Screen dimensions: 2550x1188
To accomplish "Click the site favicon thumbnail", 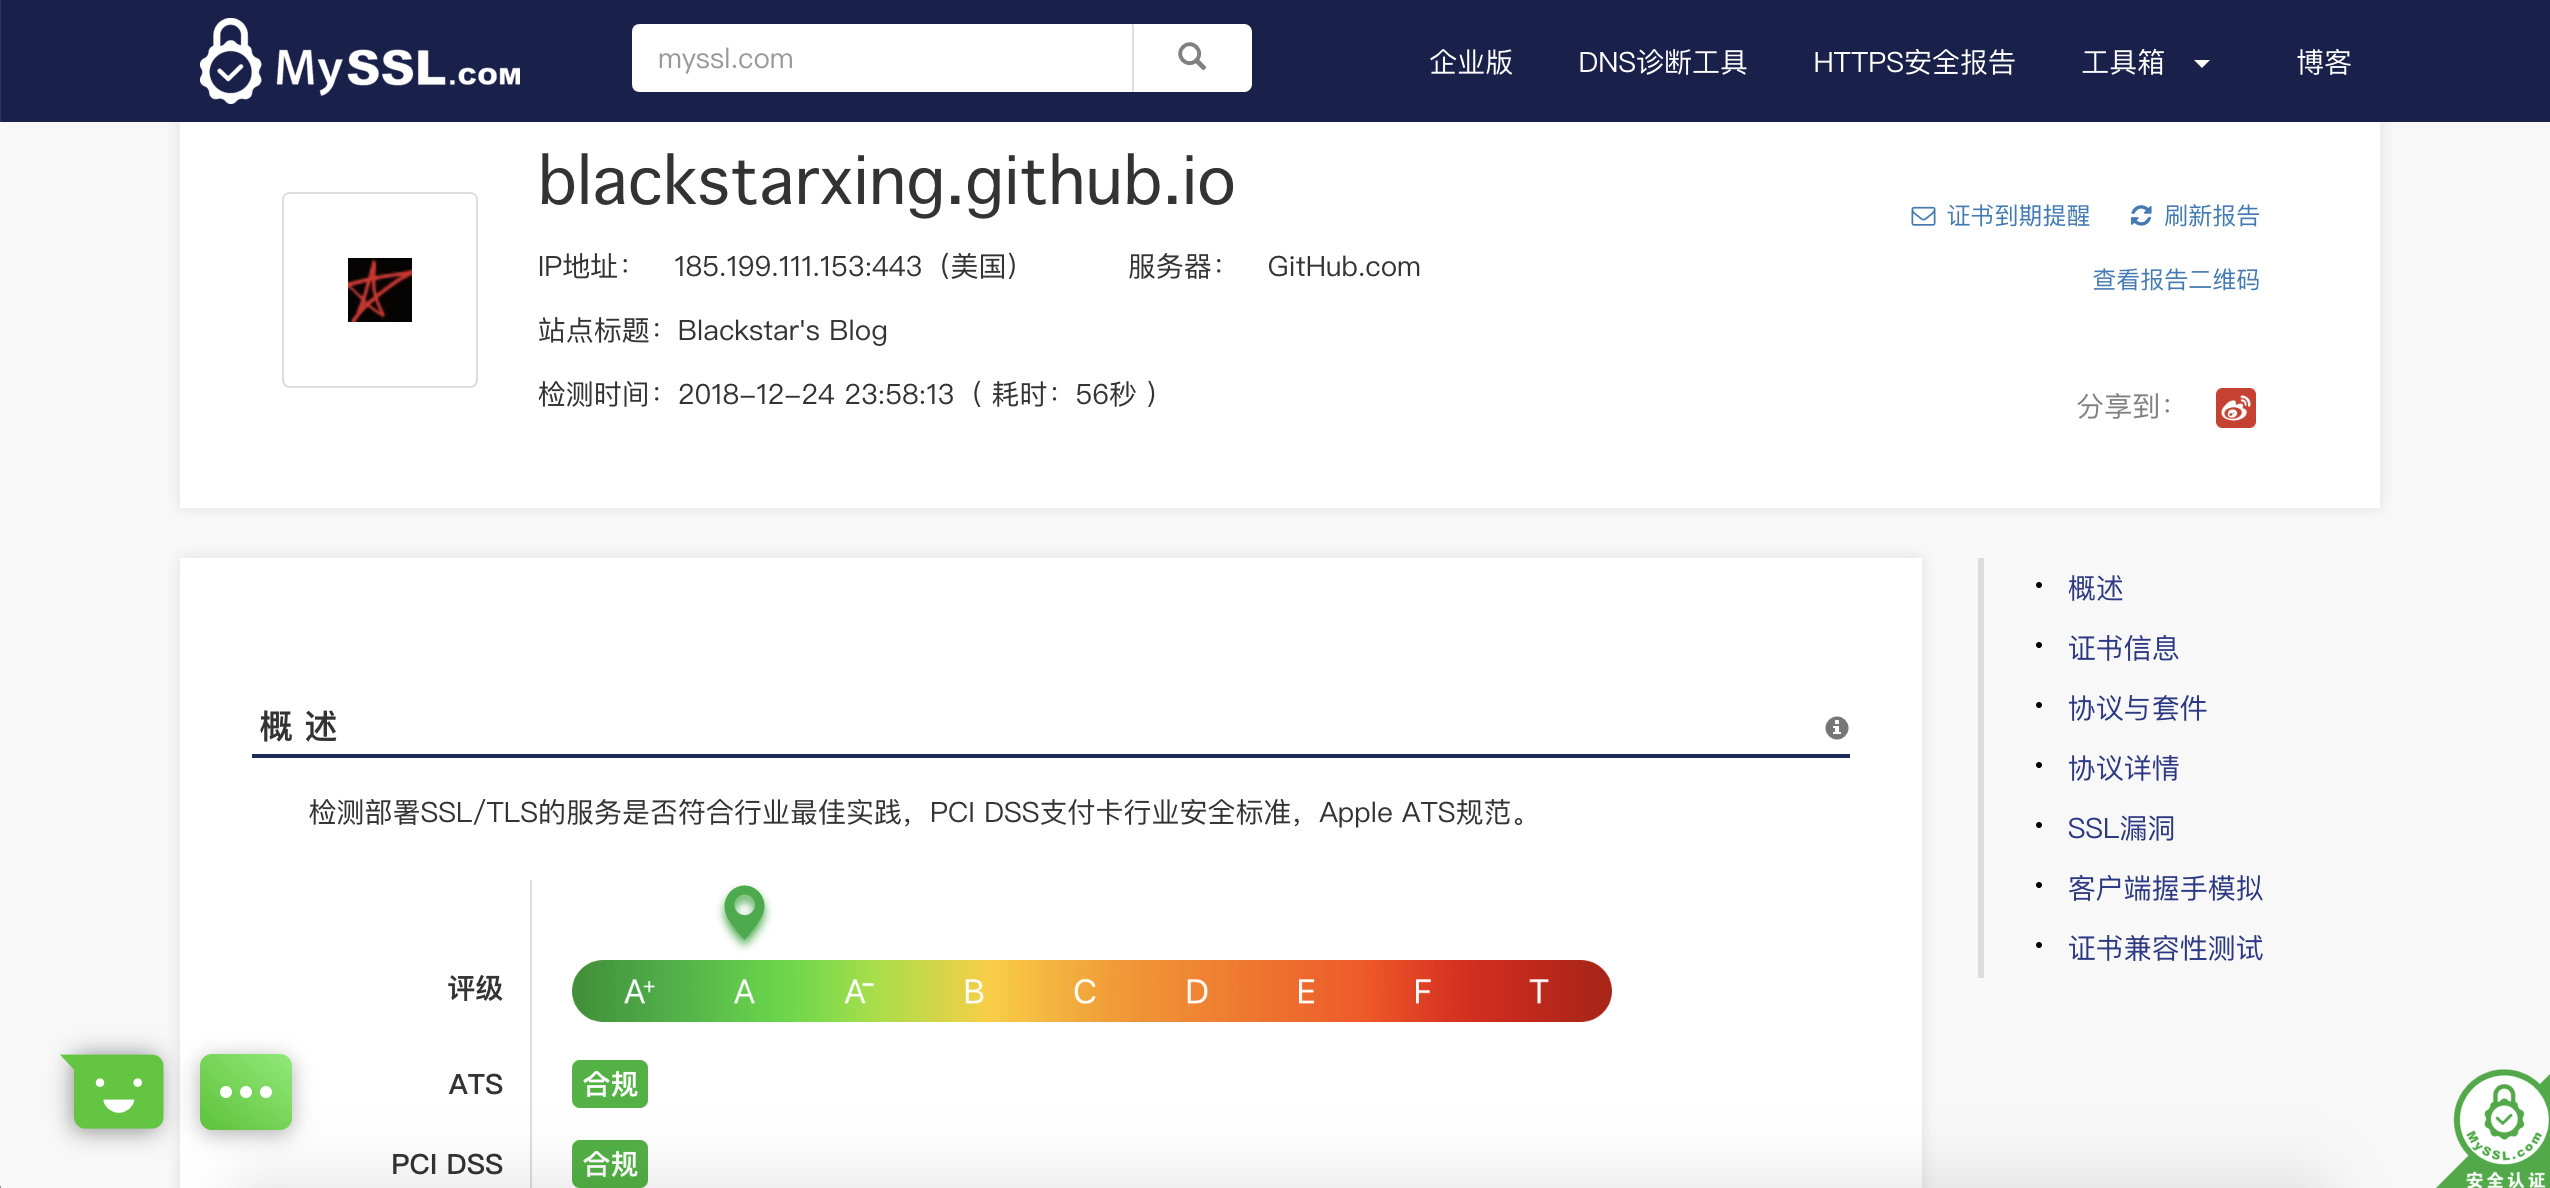I will 380,290.
